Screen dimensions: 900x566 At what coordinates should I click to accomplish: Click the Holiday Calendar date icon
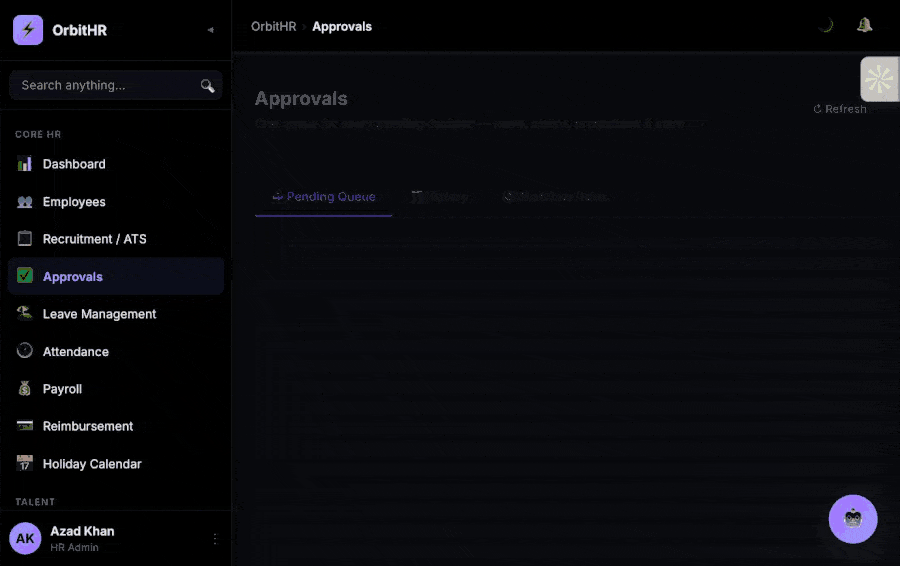click(25, 463)
